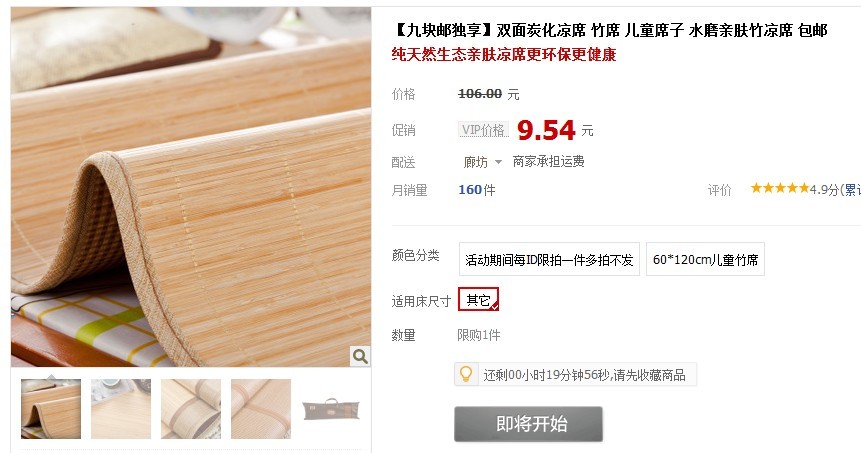
Task: Click the VIP价格 label
Action: tap(483, 130)
